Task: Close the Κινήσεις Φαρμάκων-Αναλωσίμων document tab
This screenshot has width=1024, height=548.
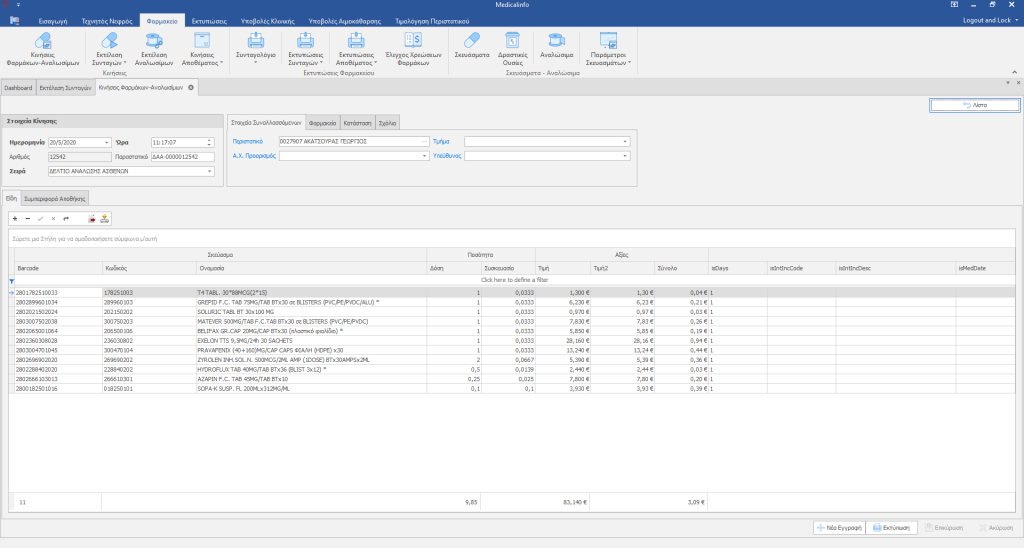Action: coord(191,88)
